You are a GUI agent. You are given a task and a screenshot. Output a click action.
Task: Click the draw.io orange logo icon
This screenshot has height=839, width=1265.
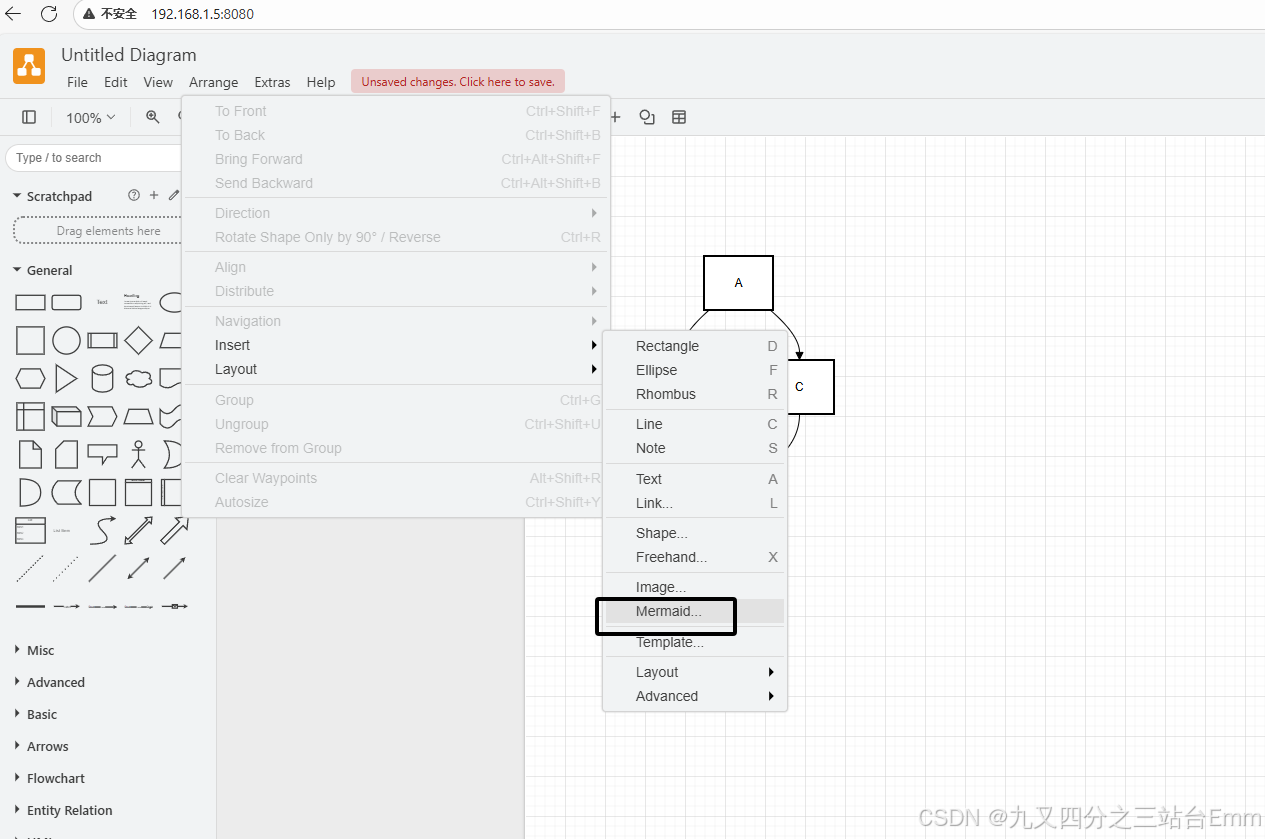pyautogui.click(x=29, y=66)
